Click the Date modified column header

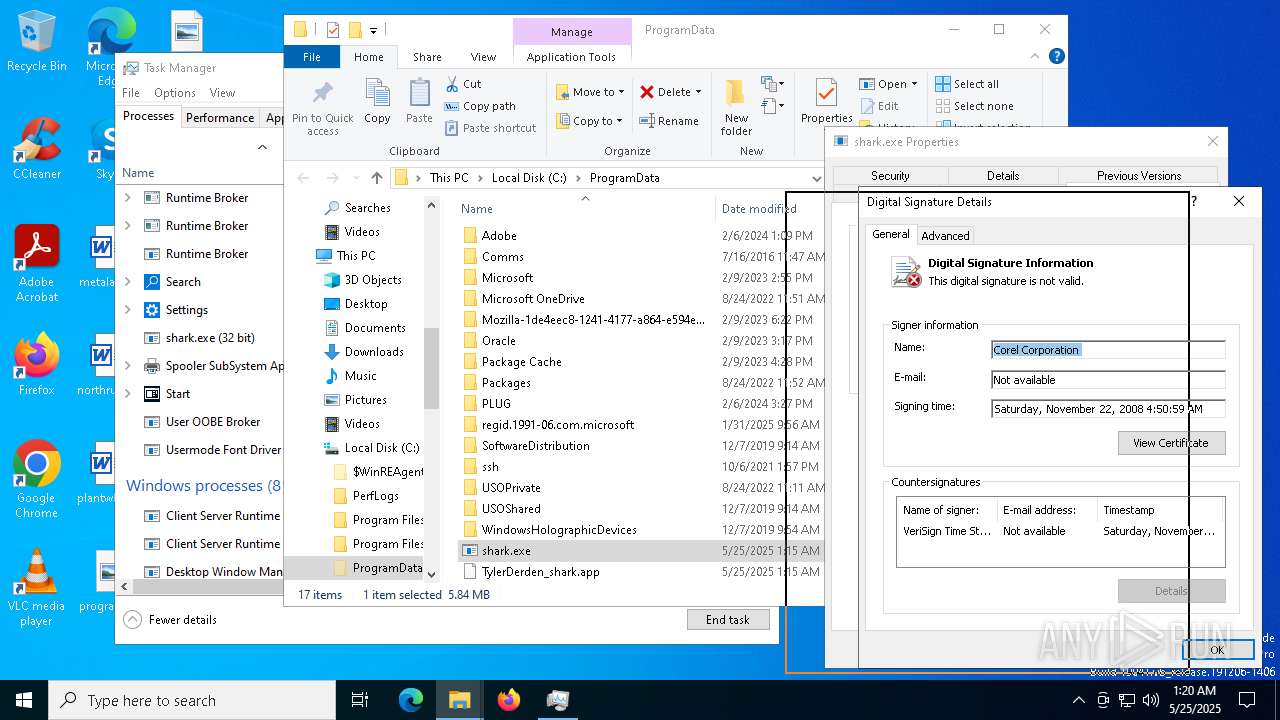point(759,209)
